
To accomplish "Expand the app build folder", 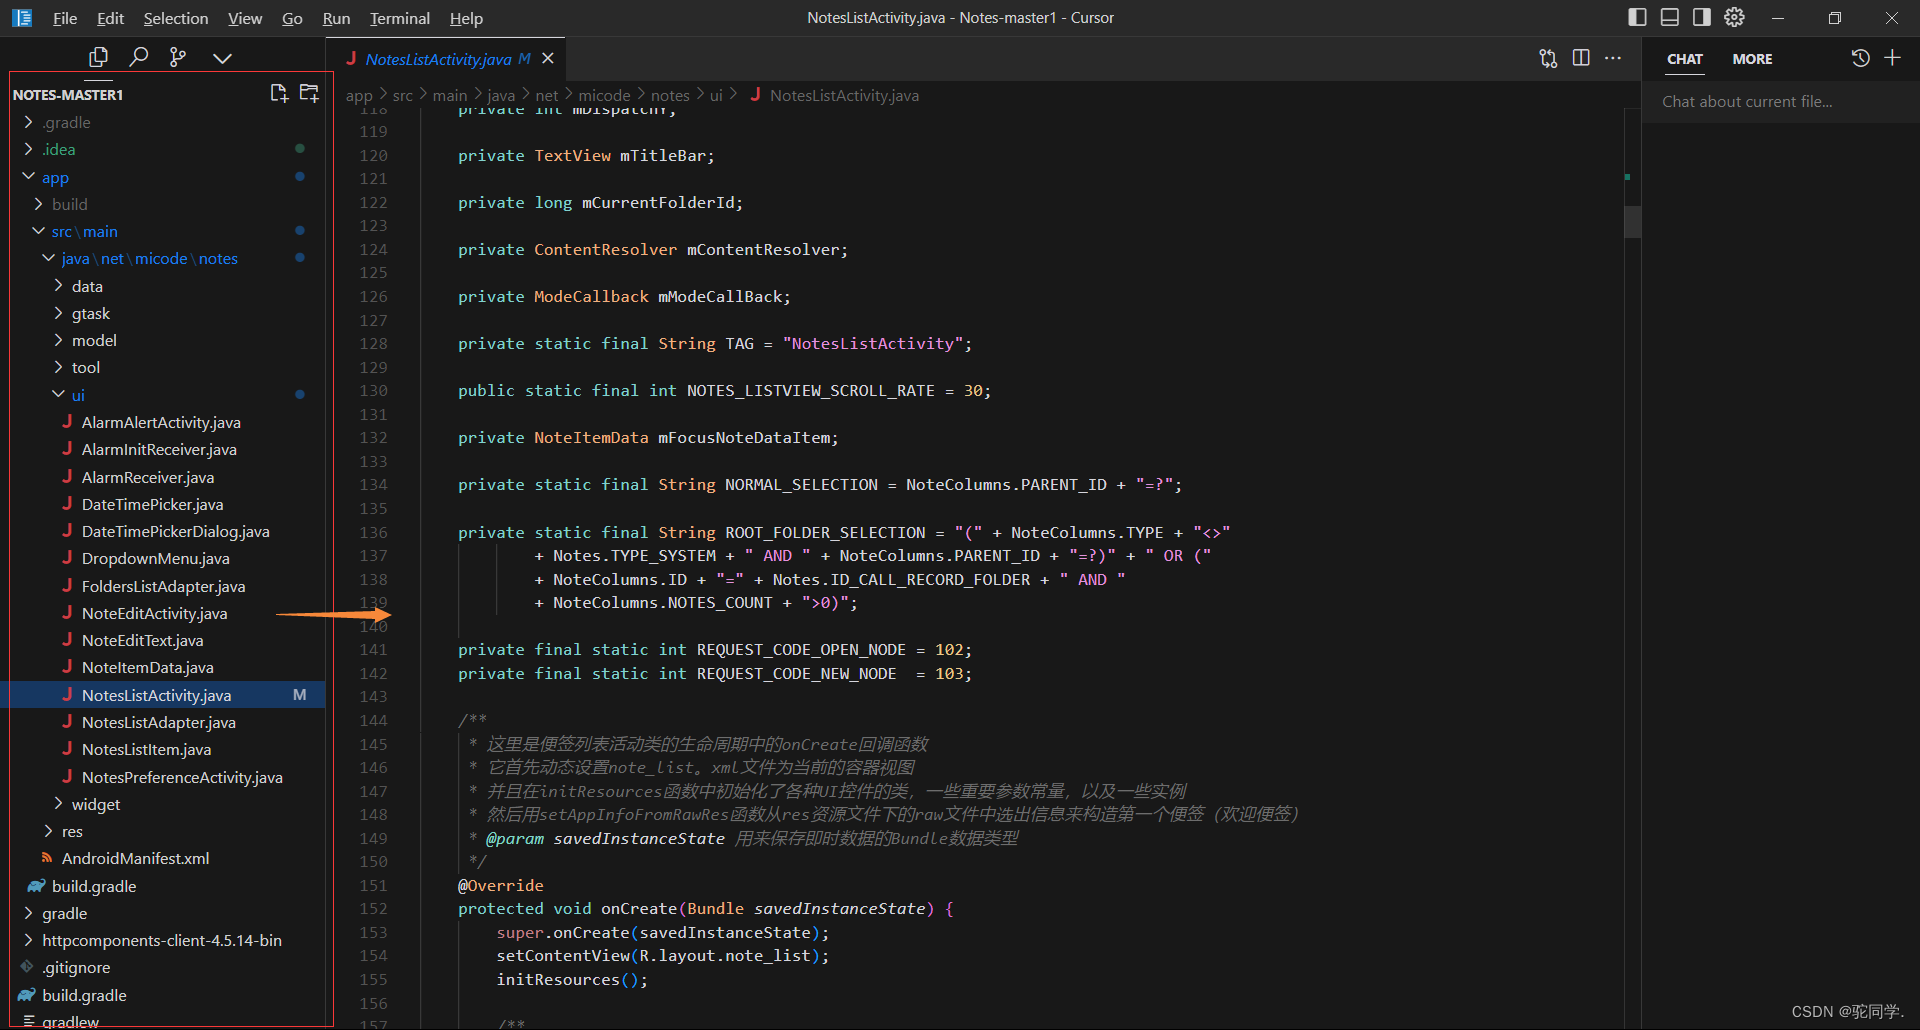I will point(69,204).
